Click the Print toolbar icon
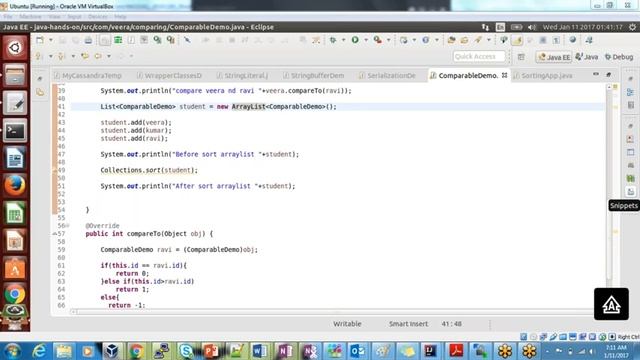The height and width of the screenshot is (360, 640). click(88, 40)
